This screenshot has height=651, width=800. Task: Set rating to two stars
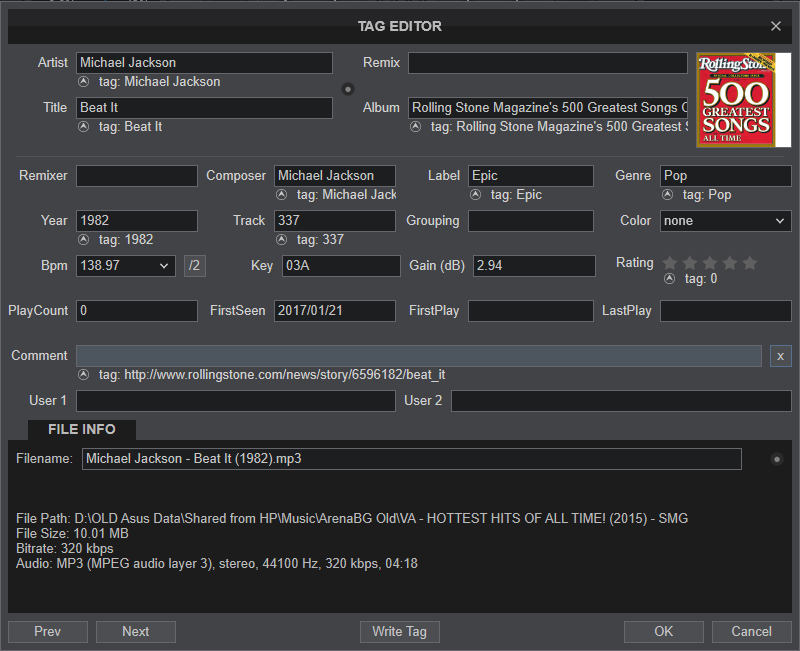point(690,263)
